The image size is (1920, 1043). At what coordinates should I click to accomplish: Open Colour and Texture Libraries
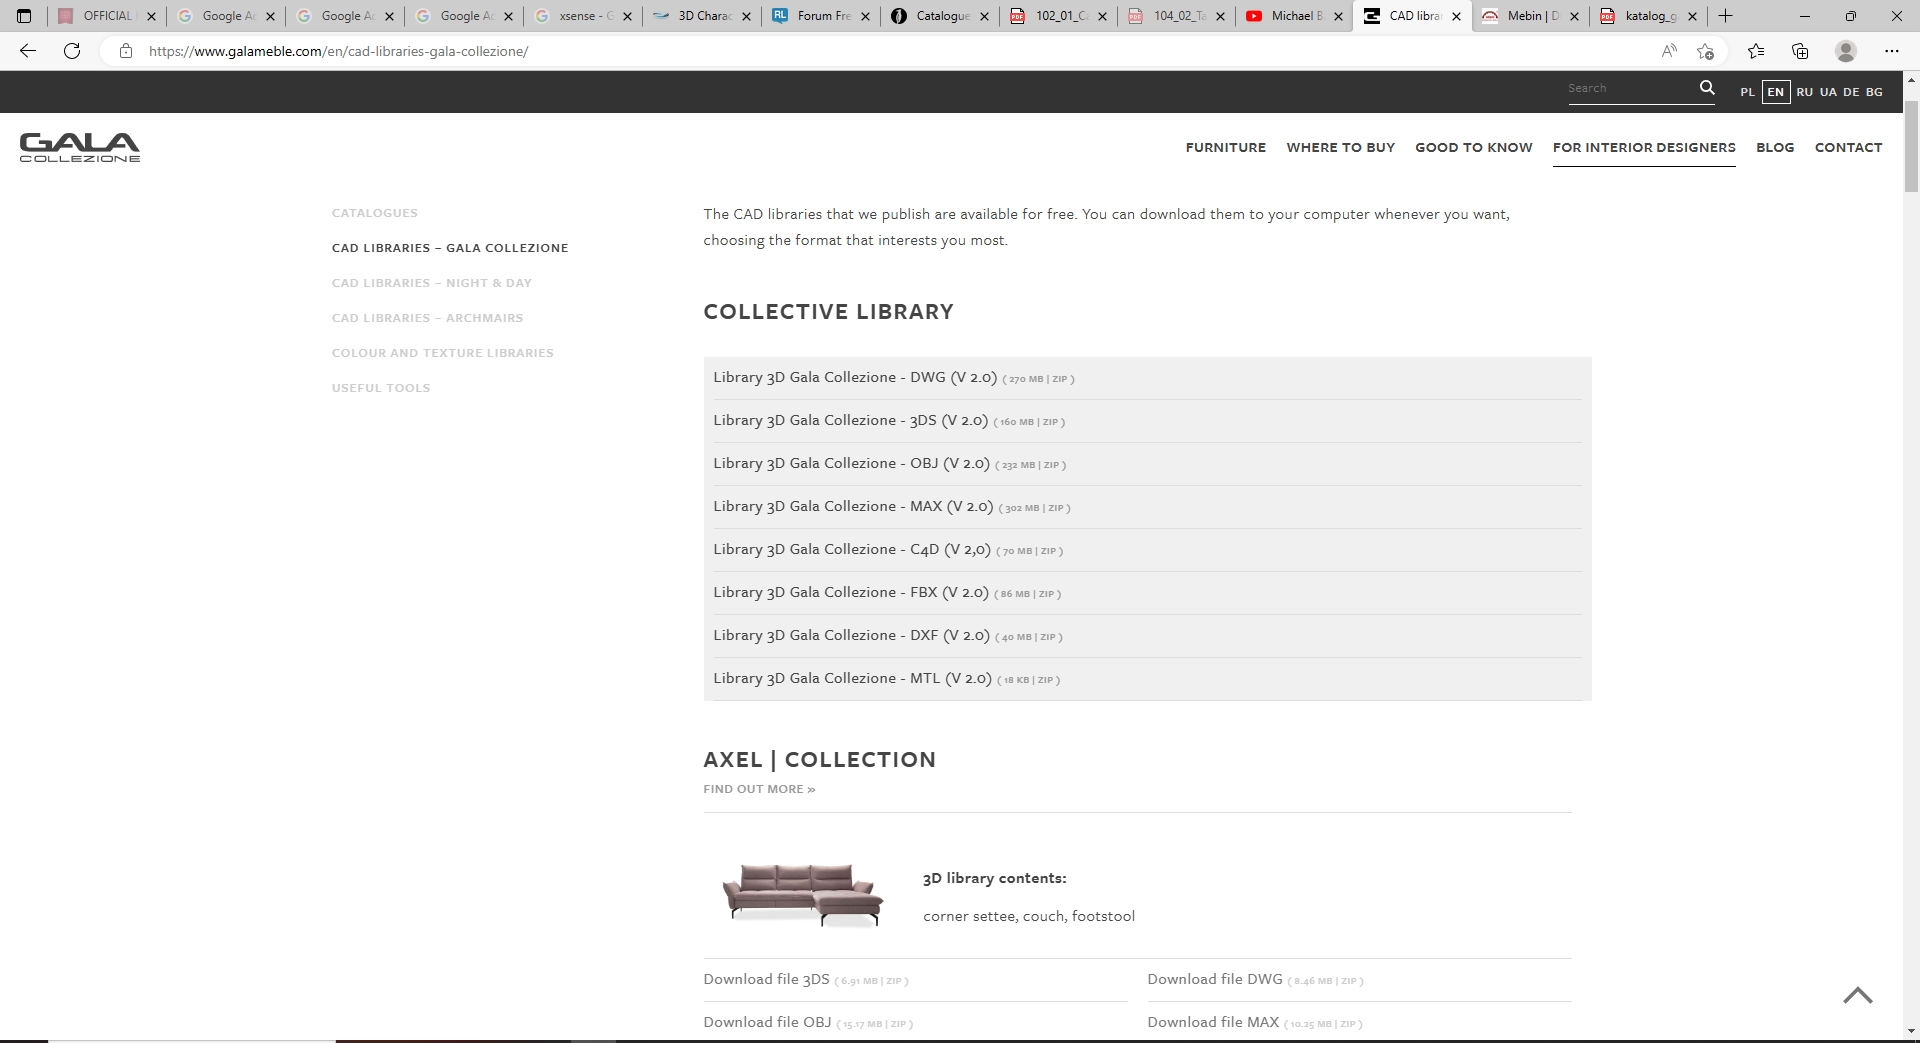(443, 353)
